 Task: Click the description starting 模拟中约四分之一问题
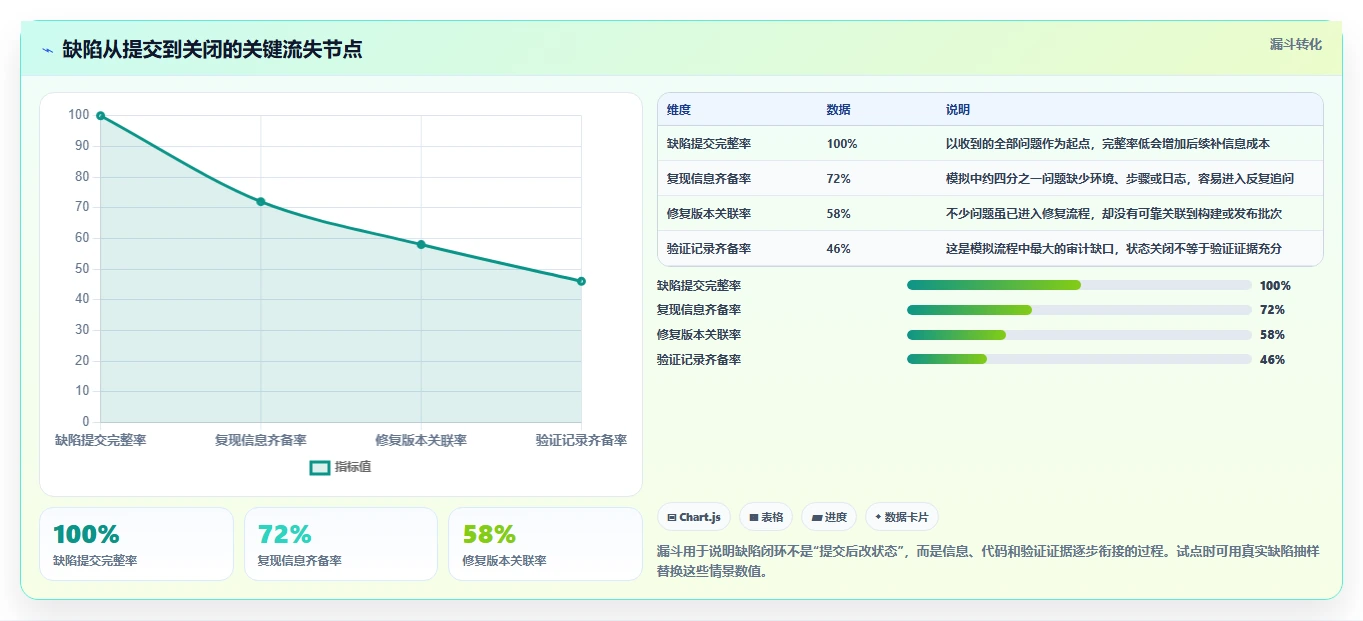pos(1120,179)
